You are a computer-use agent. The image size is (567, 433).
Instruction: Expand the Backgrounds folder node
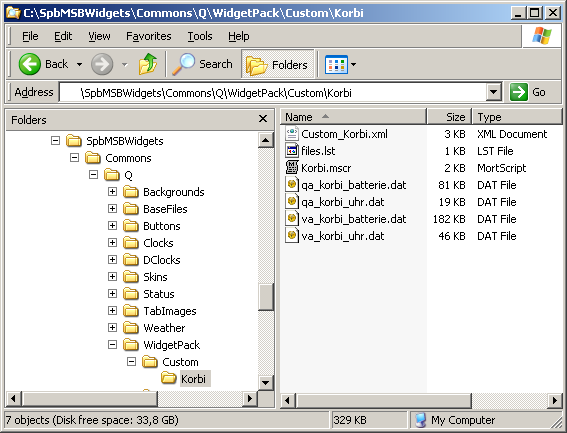point(112,192)
